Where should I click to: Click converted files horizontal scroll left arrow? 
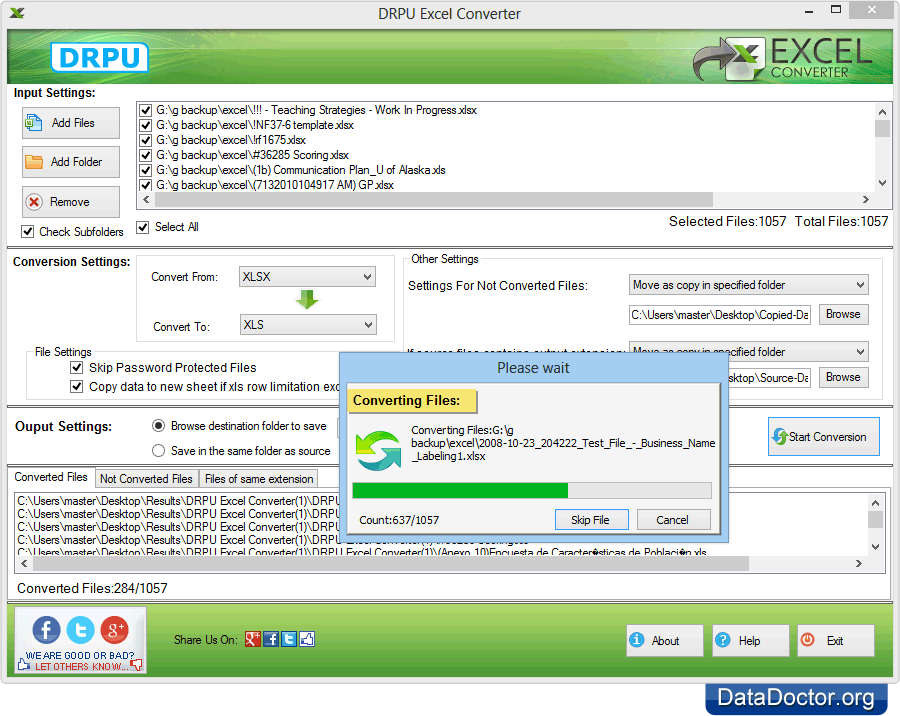pyautogui.click(x=24, y=564)
